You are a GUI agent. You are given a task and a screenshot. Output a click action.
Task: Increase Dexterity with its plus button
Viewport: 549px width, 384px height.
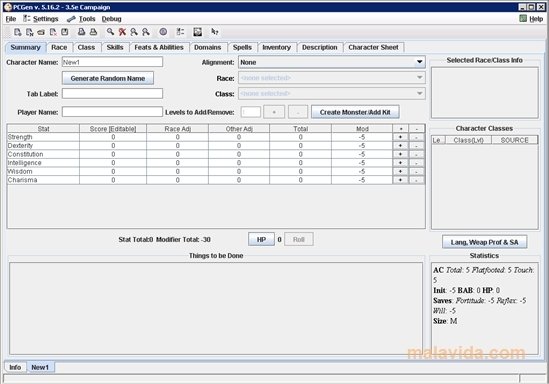coord(400,146)
